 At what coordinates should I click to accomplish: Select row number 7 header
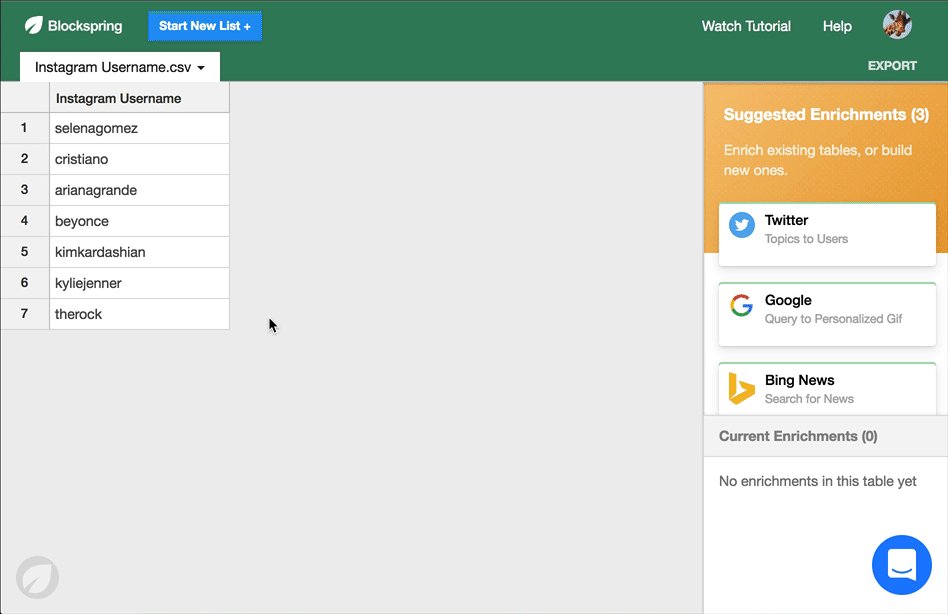coord(25,314)
